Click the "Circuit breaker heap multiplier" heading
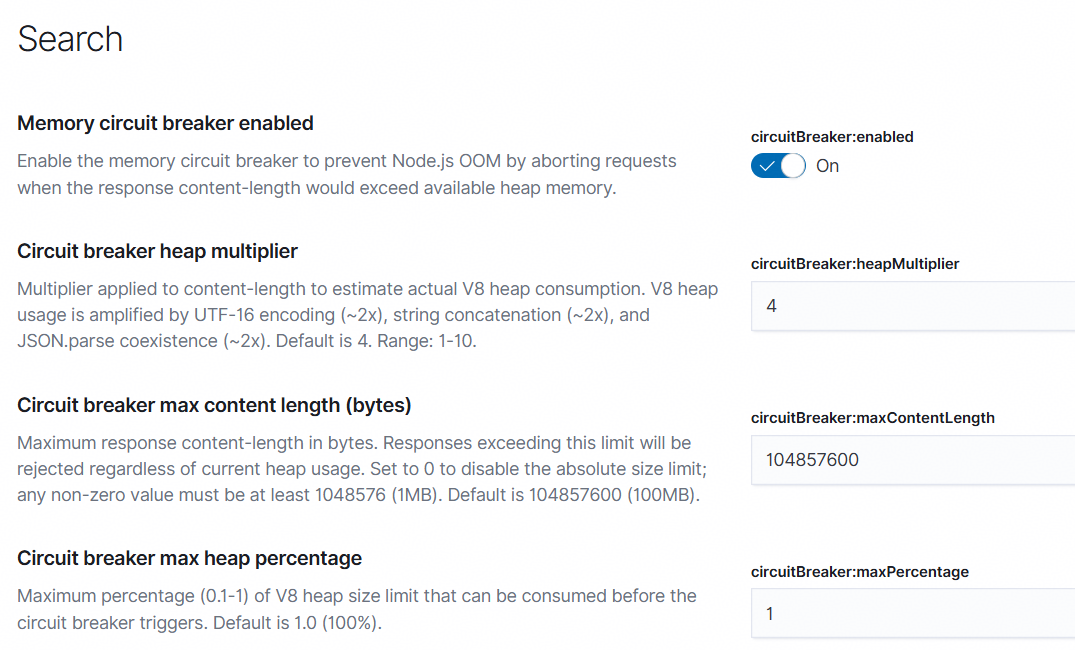The height and width of the screenshot is (650, 1075). point(157,252)
